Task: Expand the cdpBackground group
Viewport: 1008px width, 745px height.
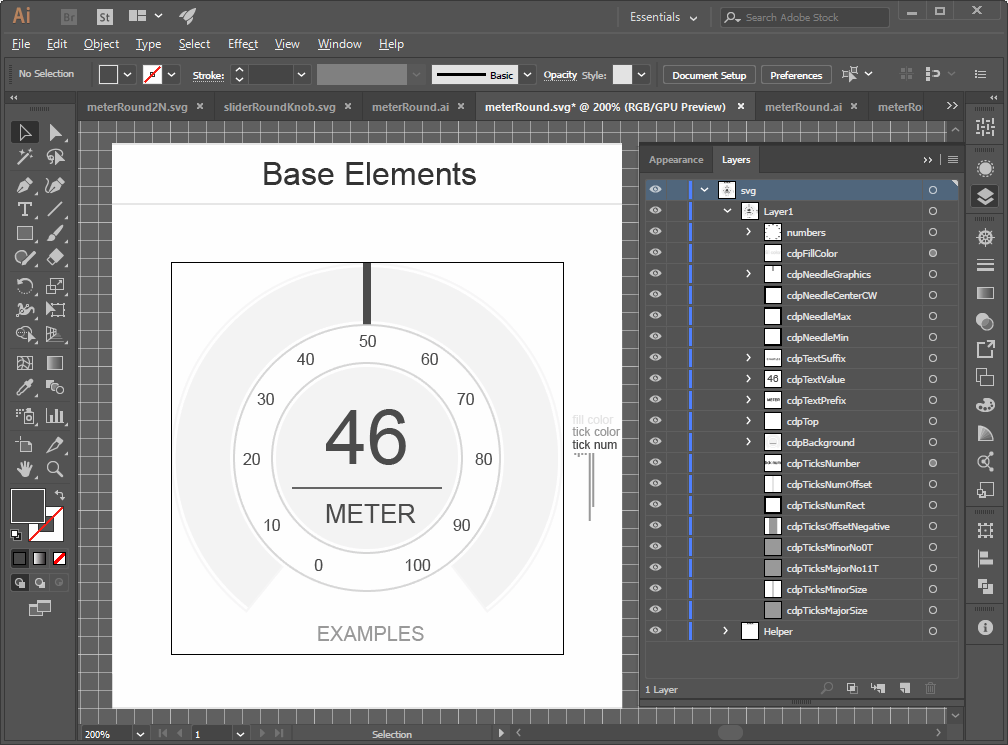Action: (748, 442)
